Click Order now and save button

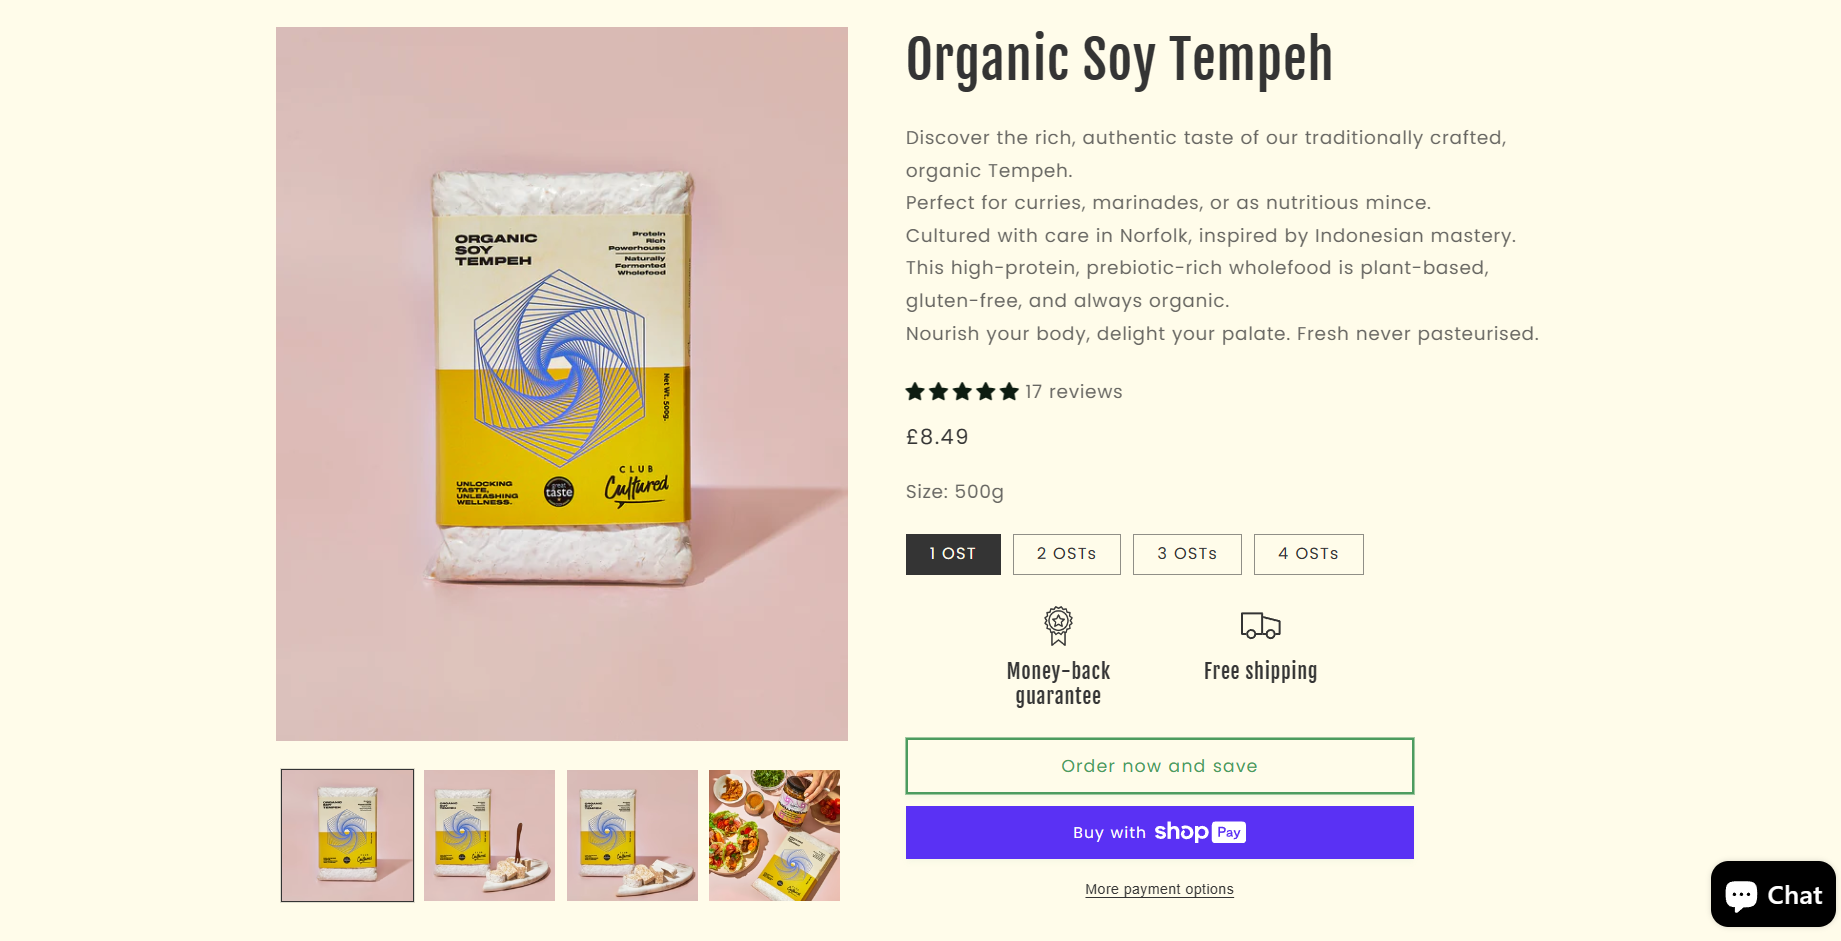click(x=1160, y=766)
